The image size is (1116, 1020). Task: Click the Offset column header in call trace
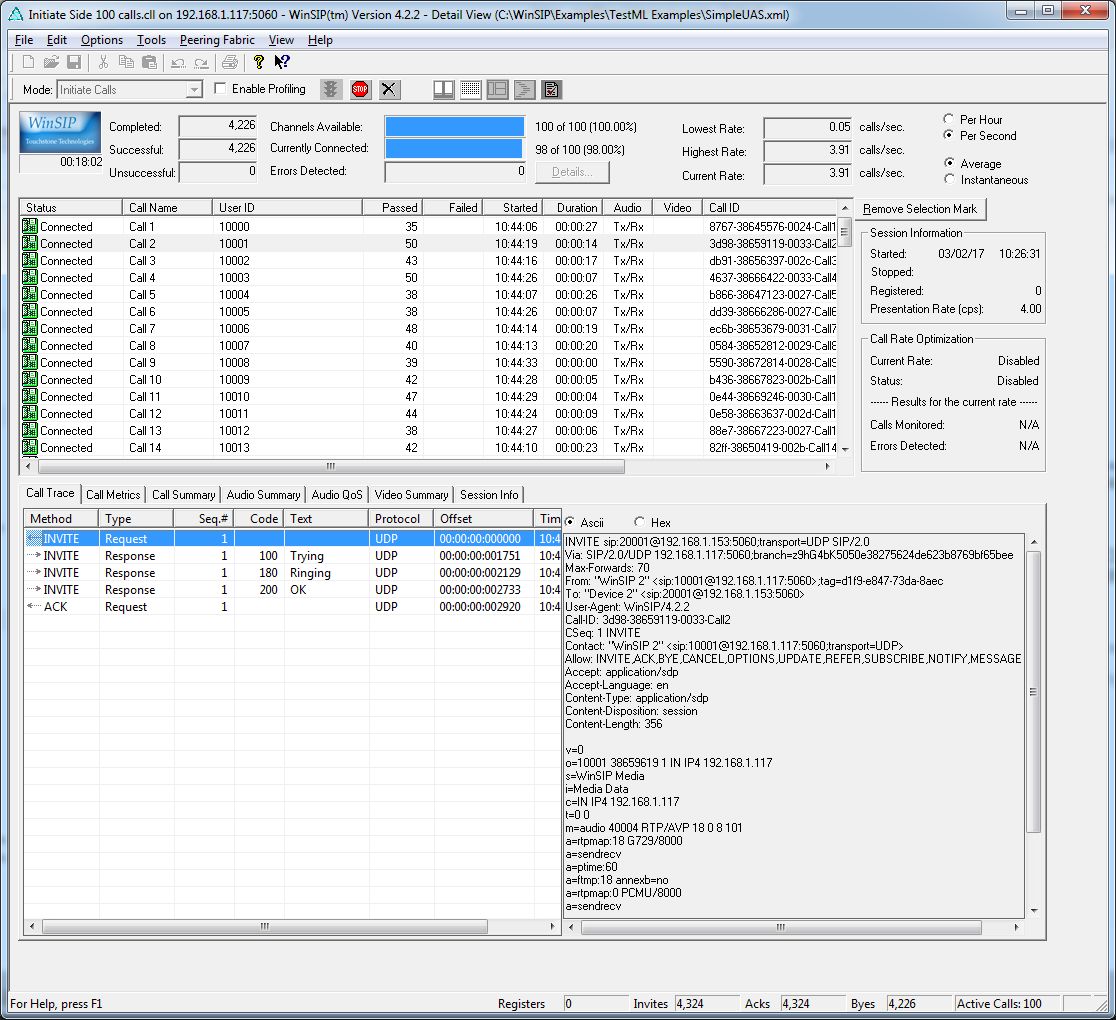(483, 519)
